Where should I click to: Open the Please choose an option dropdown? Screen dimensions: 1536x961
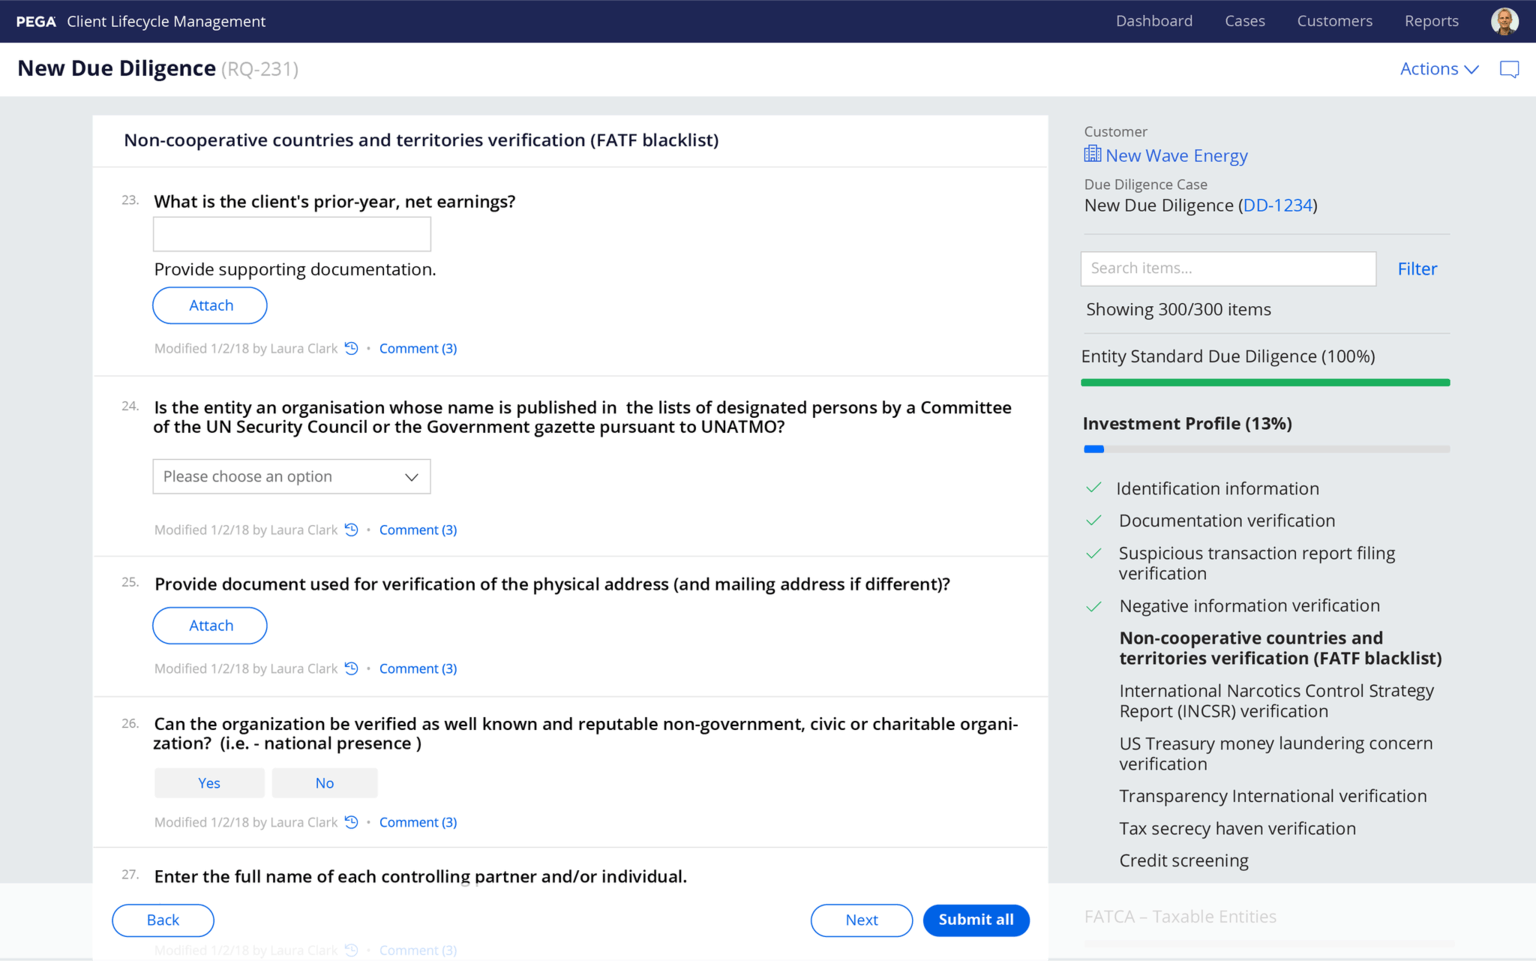coord(291,476)
